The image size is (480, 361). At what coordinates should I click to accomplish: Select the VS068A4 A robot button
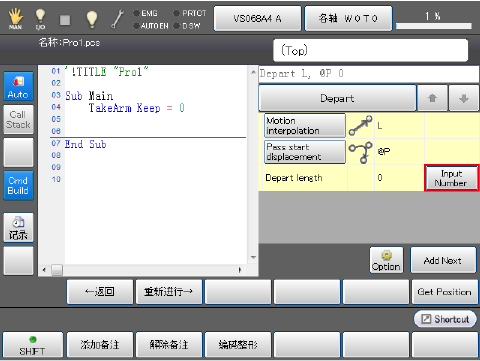(257, 18)
